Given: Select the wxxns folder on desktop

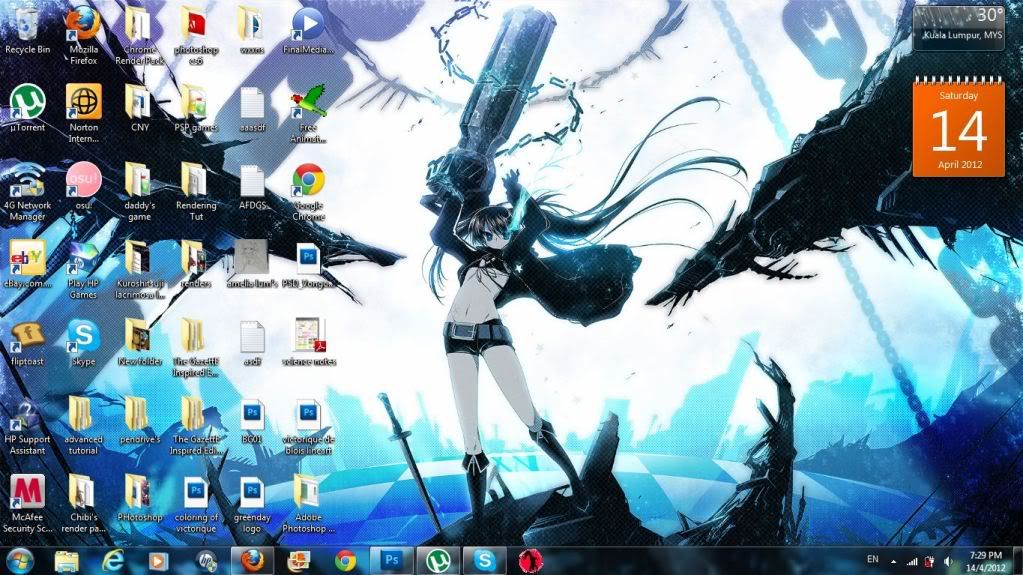Looking at the screenshot, I should (x=252, y=31).
